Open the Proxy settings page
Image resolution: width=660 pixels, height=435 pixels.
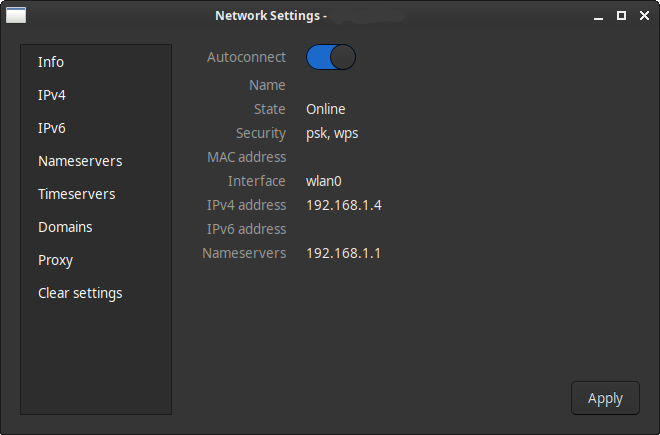[x=56, y=260]
